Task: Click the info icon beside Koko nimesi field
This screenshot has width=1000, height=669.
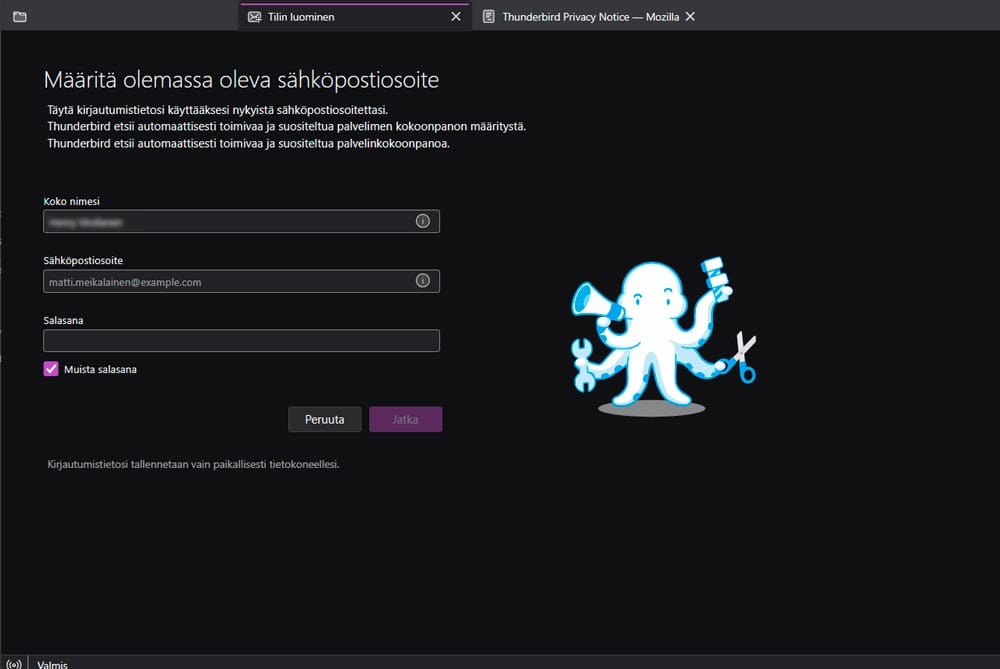Action: pyautogui.click(x=421, y=221)
